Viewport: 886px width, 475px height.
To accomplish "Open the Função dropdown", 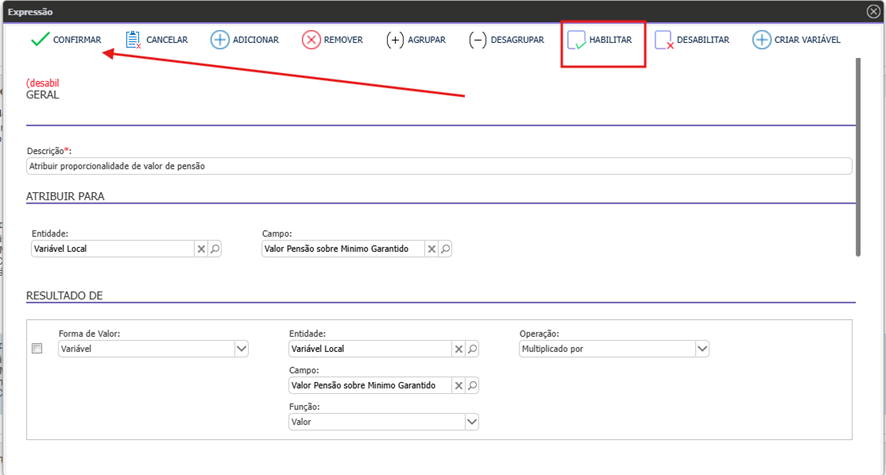I will pyautogui.click(x=472, y=422).
